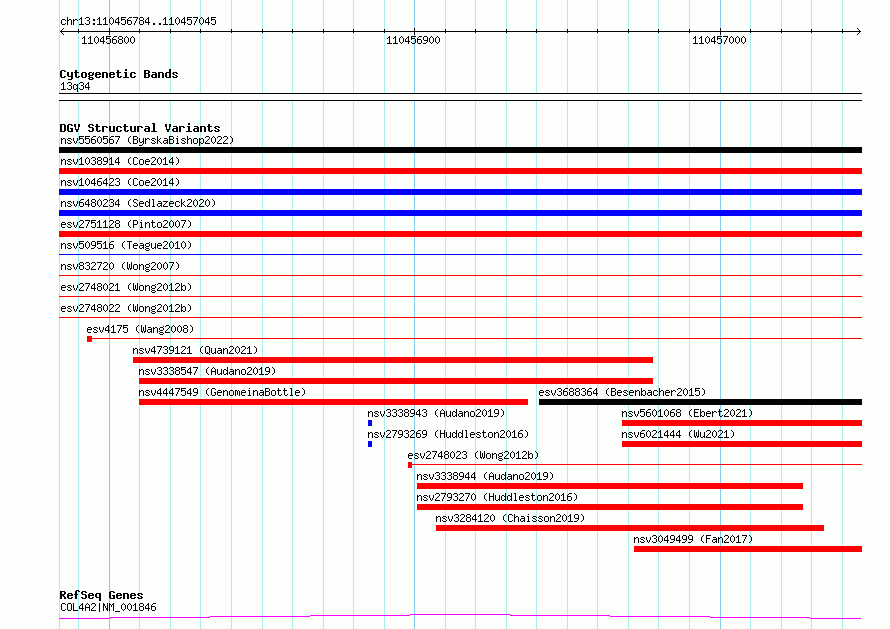Open the nsv3284120 (Chaisson2019) label

pos(510,518)
